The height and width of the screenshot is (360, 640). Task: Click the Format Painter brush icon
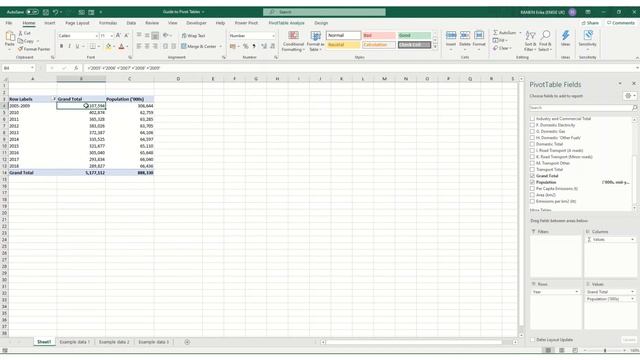tap(20, 49)
